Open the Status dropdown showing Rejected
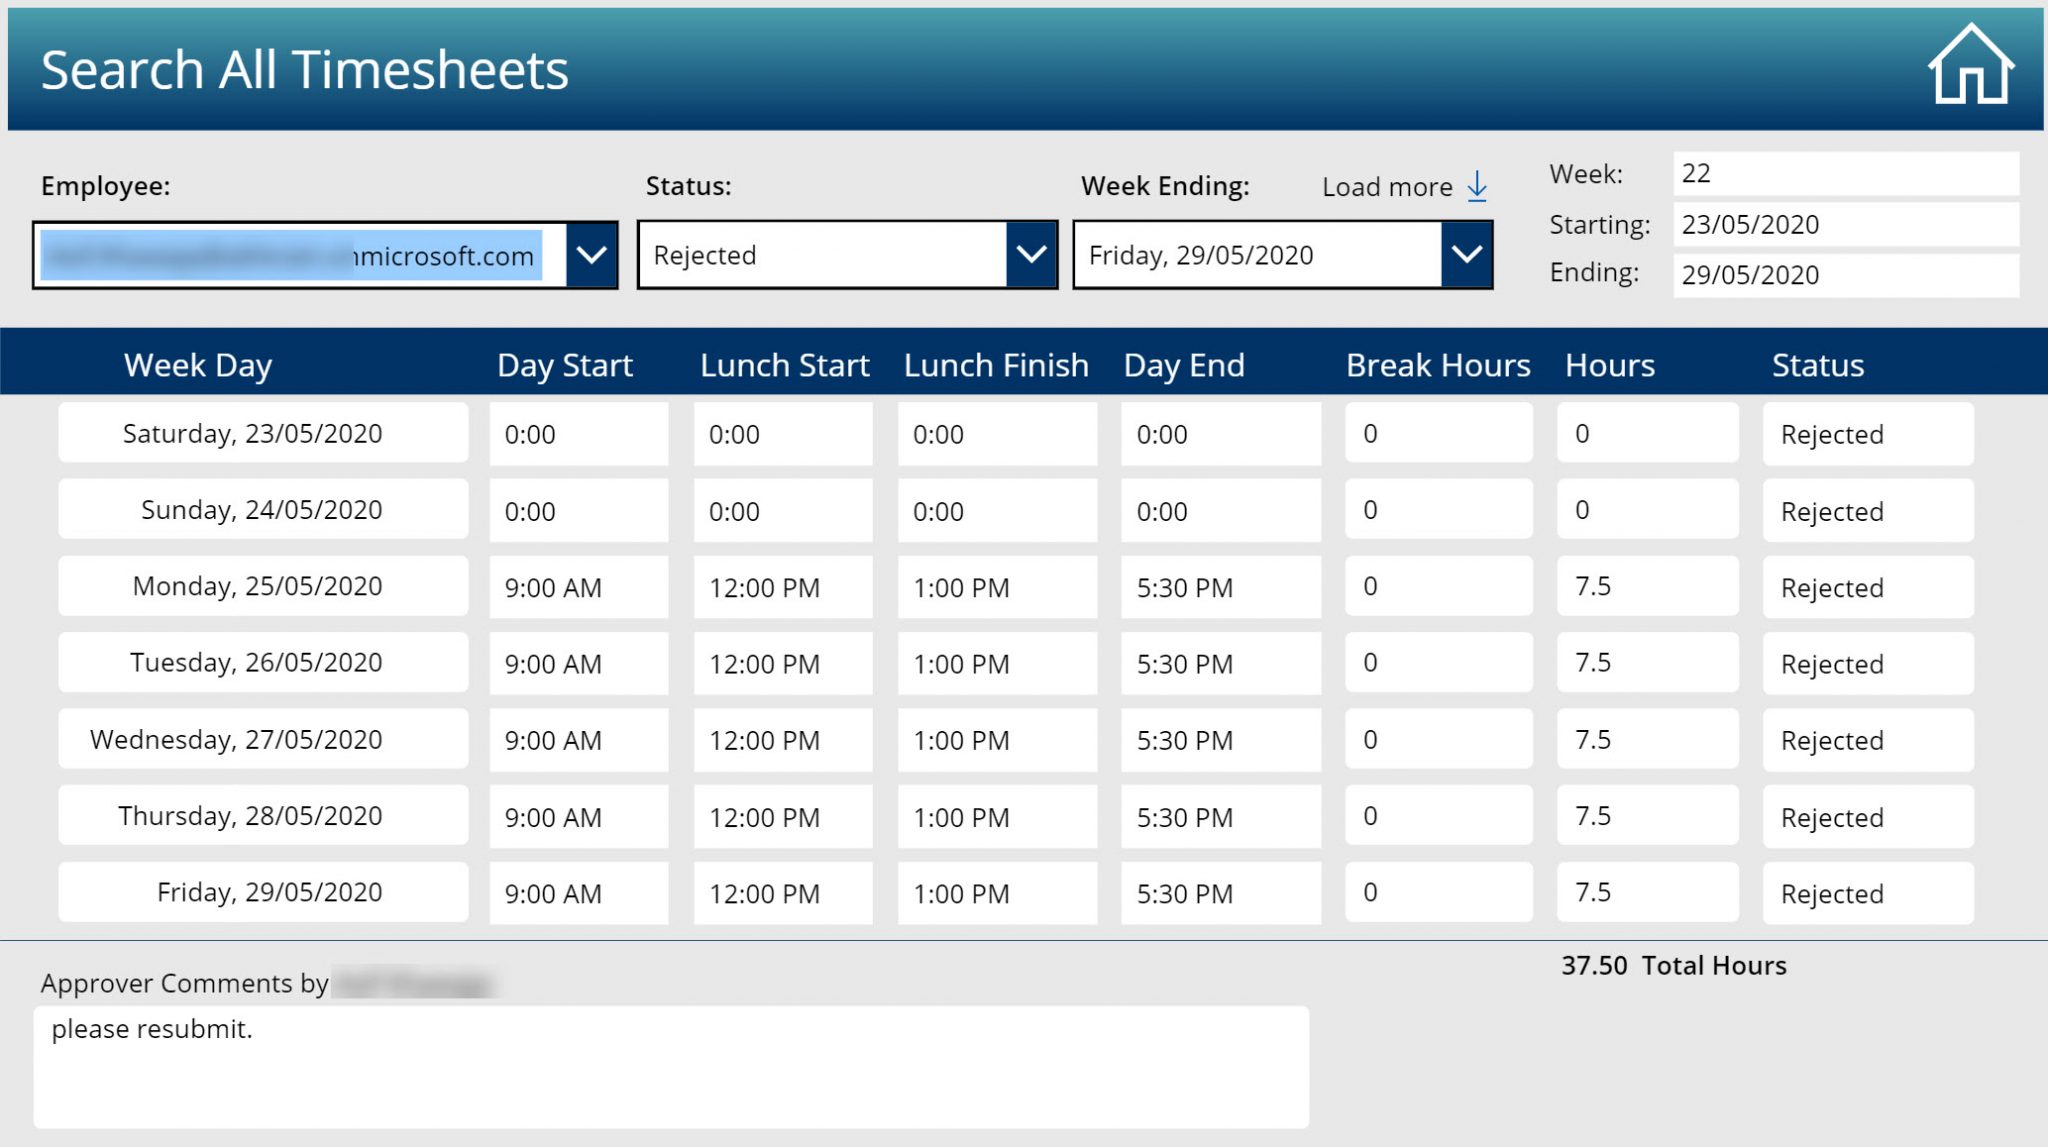The width and height of the screenshot is (2048, 1147). point(1031,256)
